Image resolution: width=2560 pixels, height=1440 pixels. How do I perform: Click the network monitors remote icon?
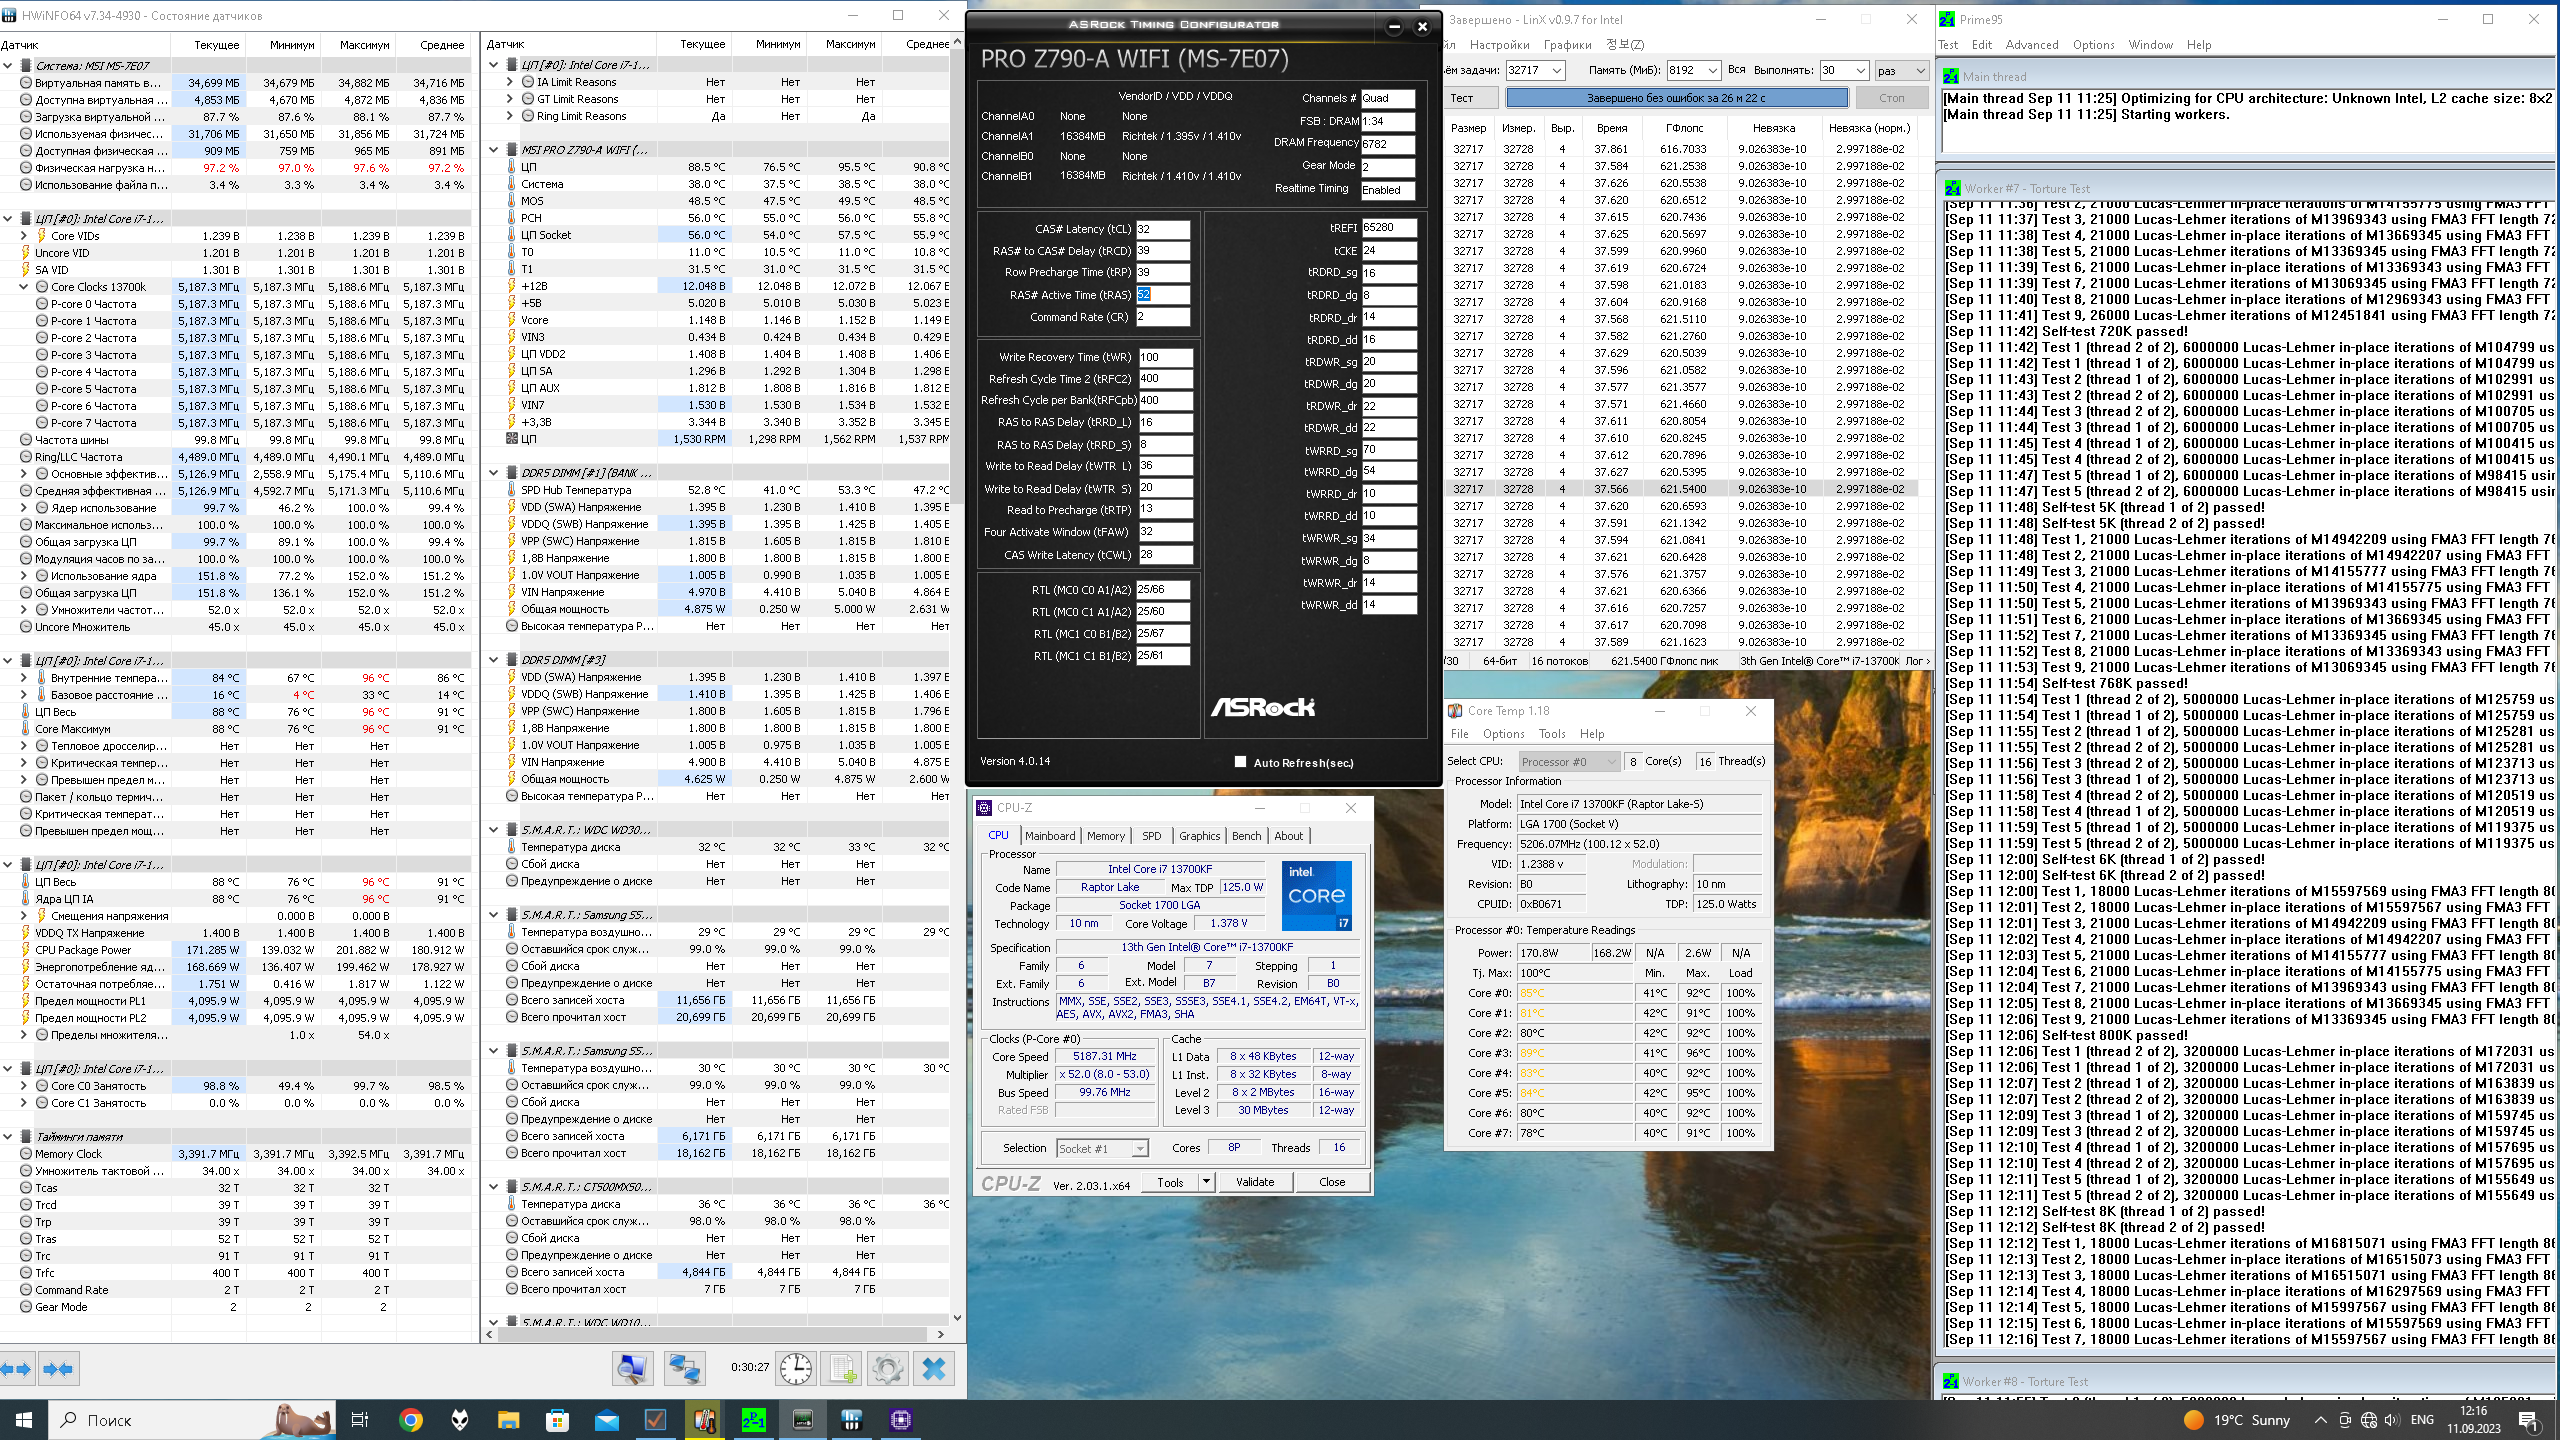tap(685, 1368)
